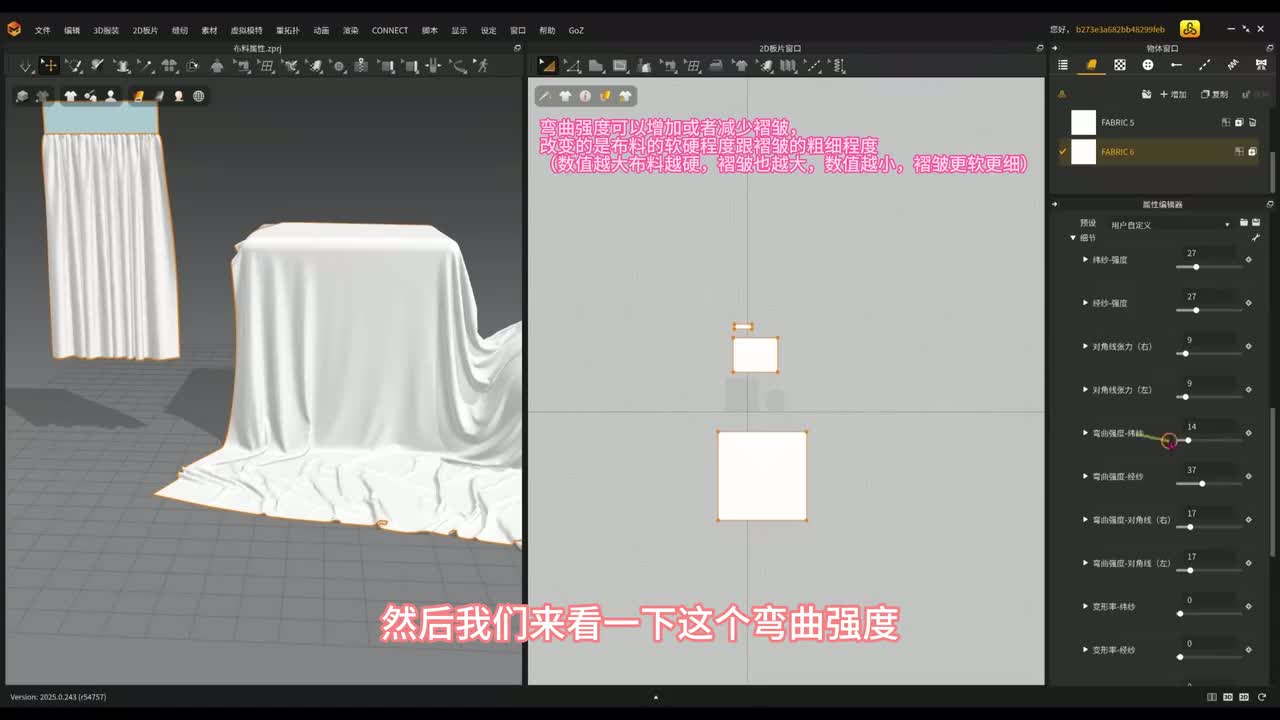Adjust the 纬纱-强度 slider

click(x=1209, y=267)
